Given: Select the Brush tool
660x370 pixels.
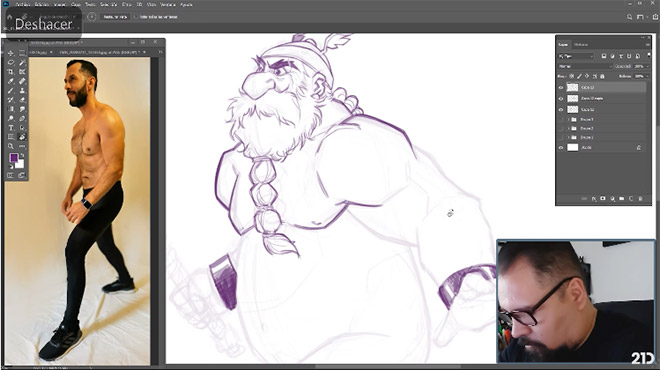Looking at the screenshot, I should (11, 91).
